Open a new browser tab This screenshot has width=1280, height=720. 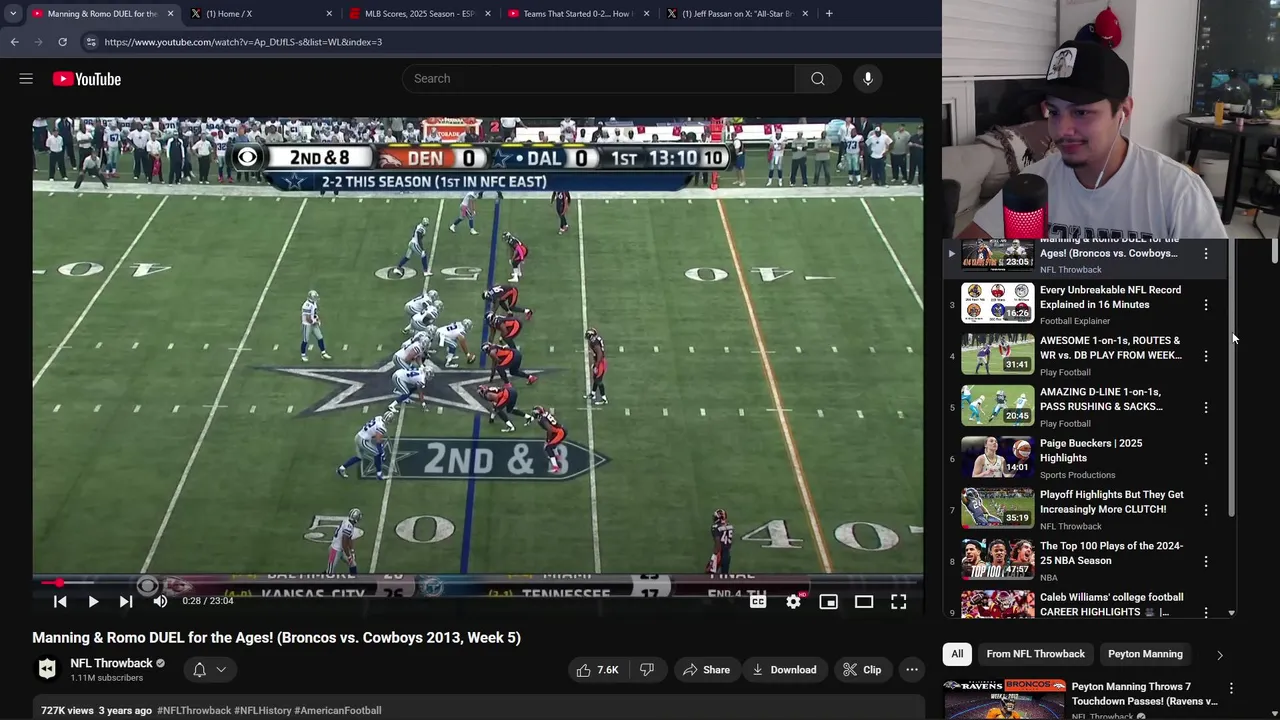(829, 13)
